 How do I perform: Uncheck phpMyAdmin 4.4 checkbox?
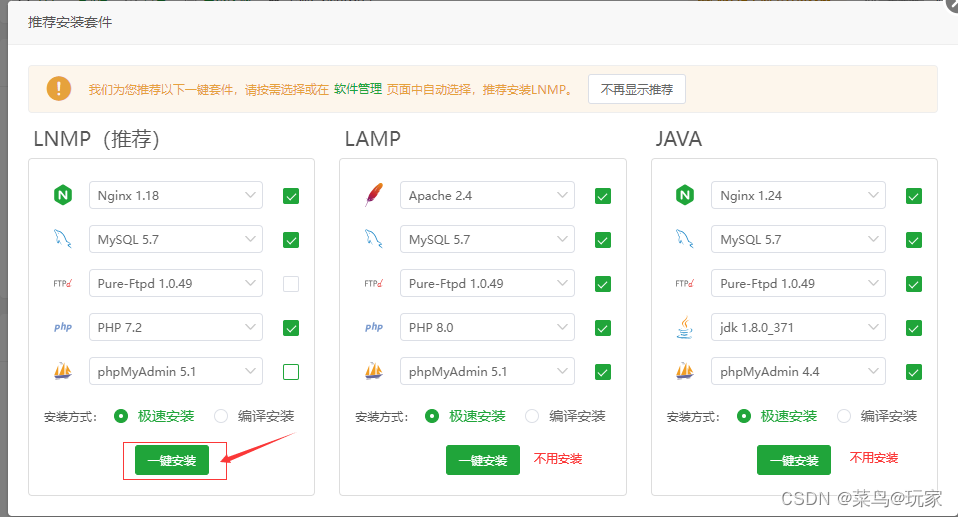(x=914, y=372)
